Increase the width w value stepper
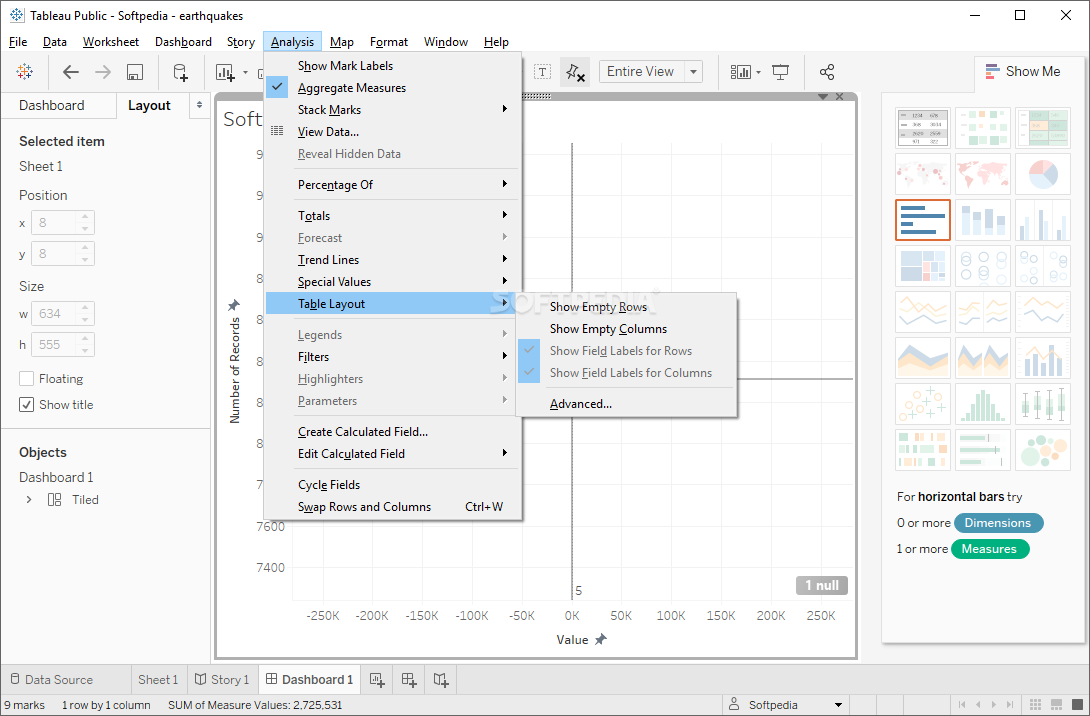 [x=85, y=307]
